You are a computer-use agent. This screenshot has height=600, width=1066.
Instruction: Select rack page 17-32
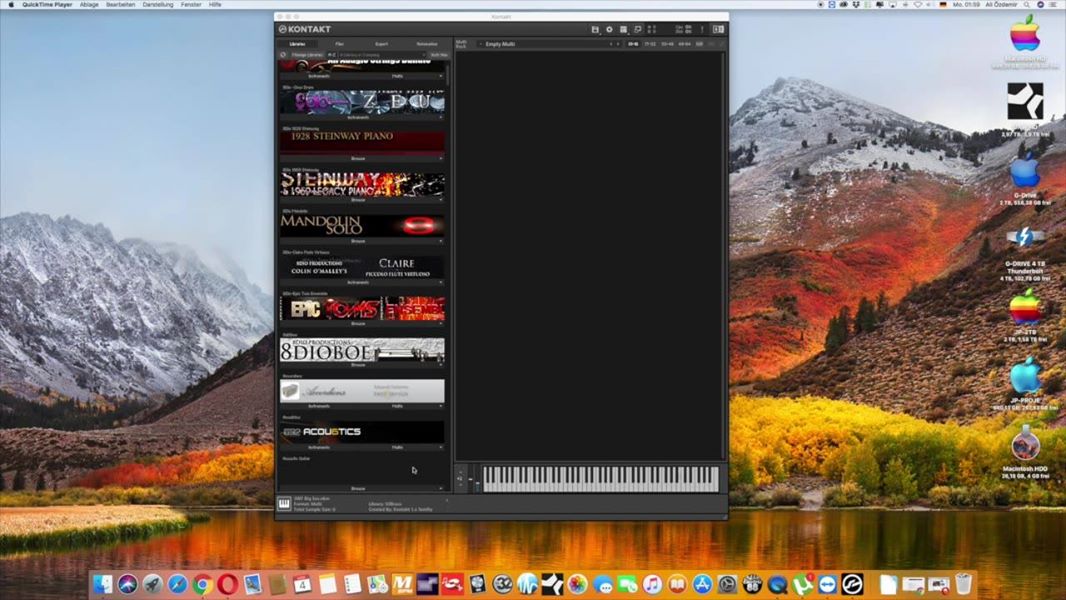click(650, 43)
